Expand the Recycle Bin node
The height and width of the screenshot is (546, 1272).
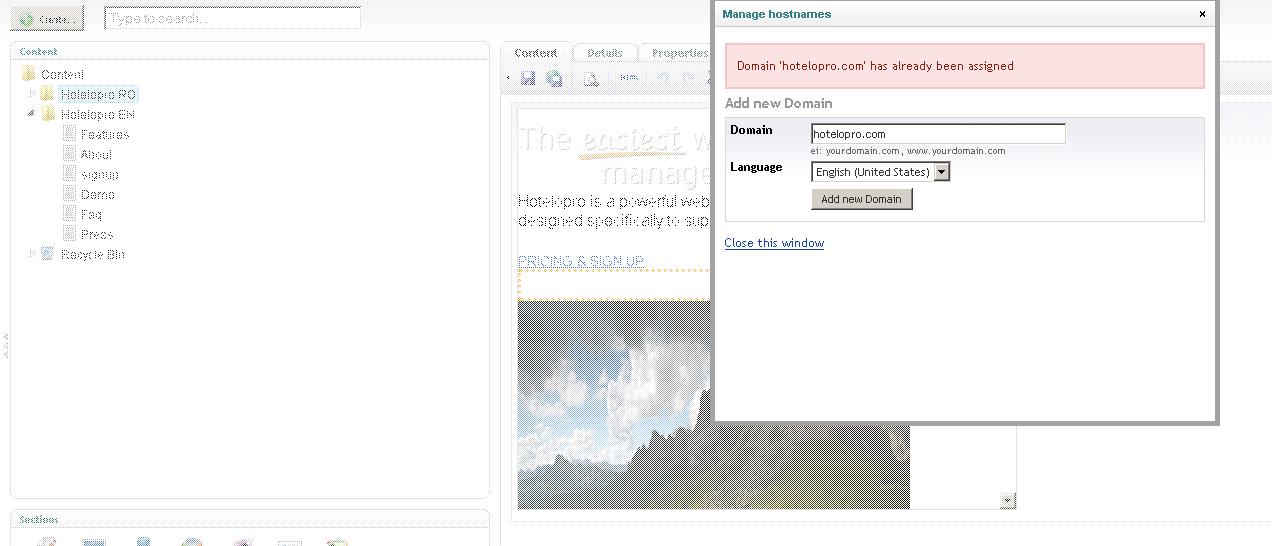pos(32,254)
